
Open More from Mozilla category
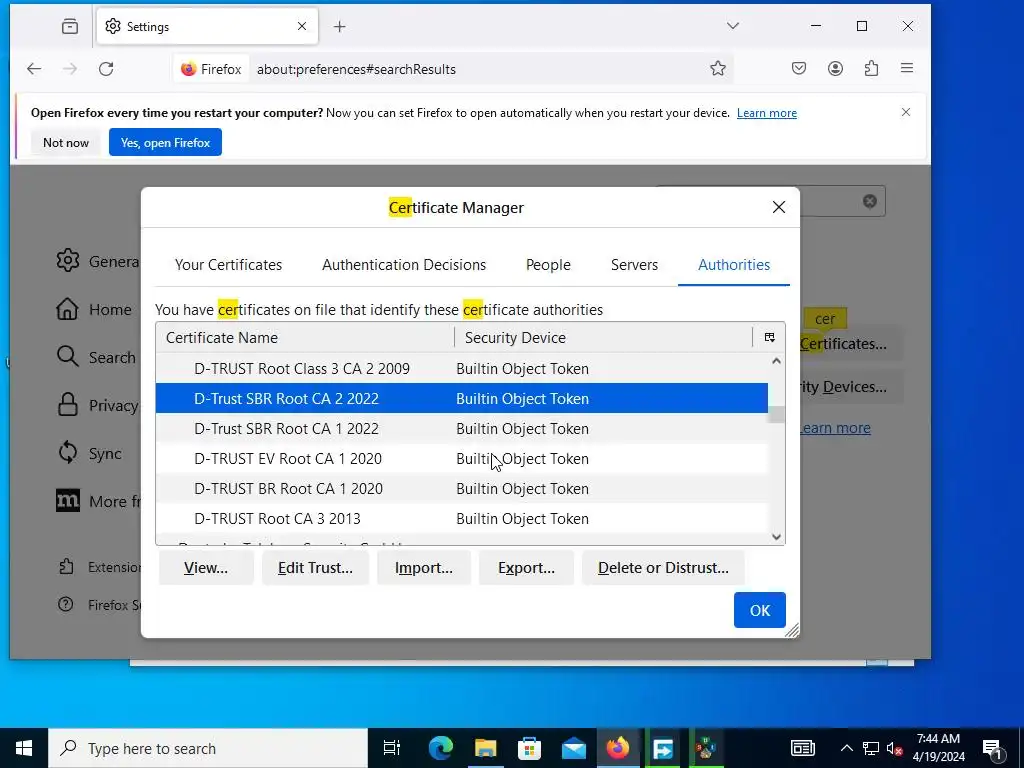(98, 502)
